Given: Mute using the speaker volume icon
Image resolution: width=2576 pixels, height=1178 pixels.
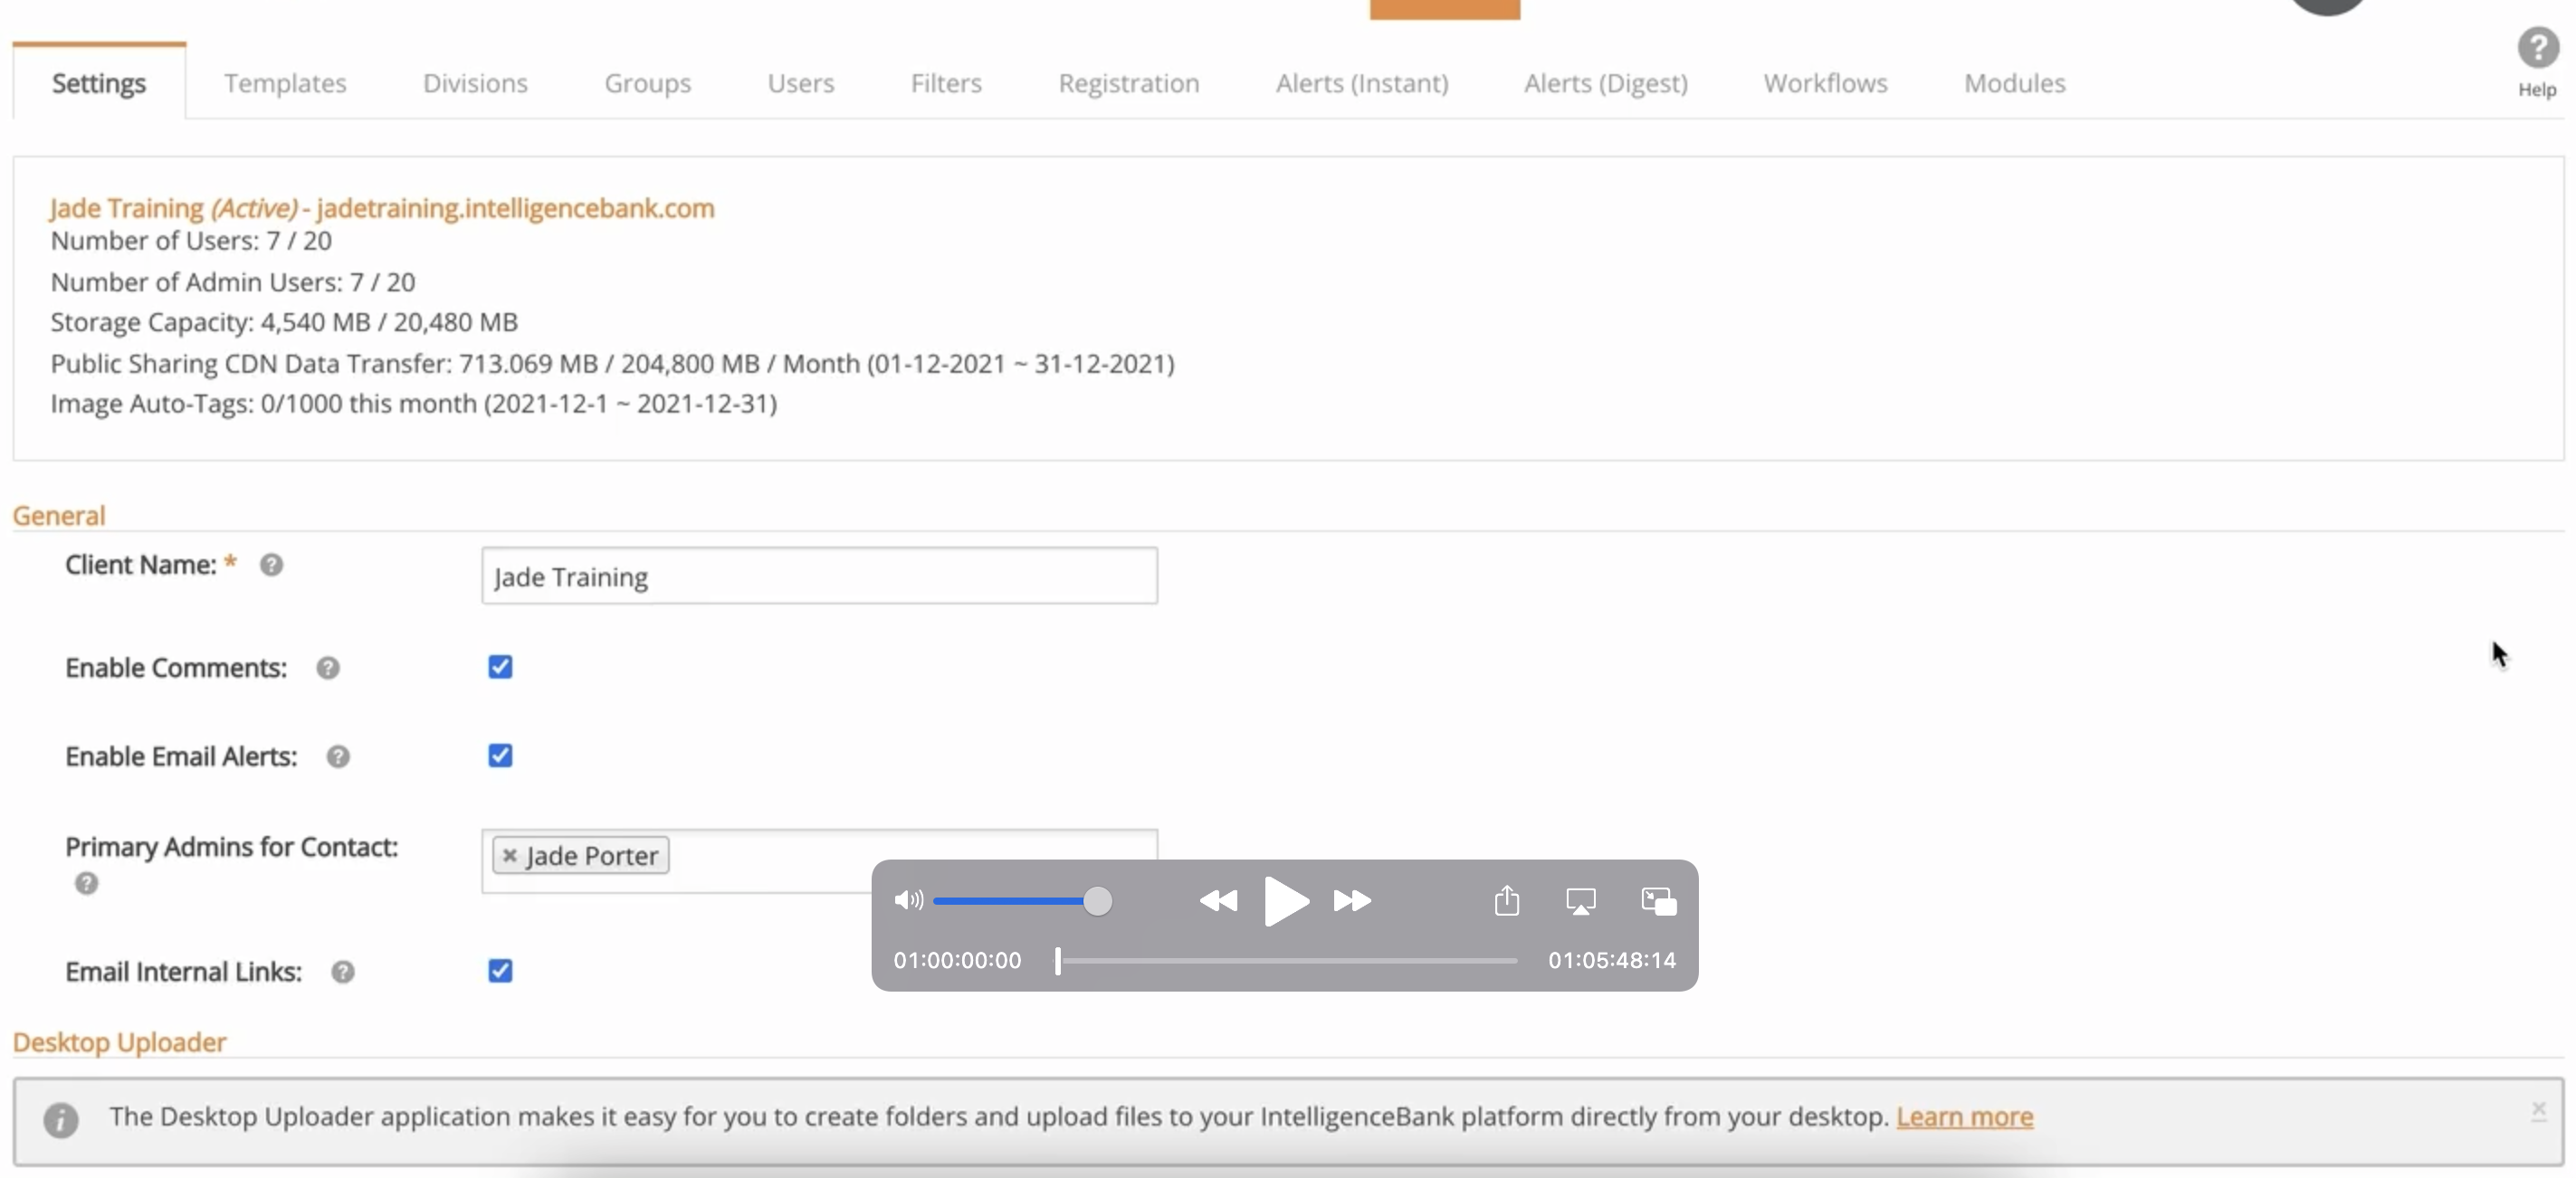Looking at the screenshot, I should pos(908,900).
